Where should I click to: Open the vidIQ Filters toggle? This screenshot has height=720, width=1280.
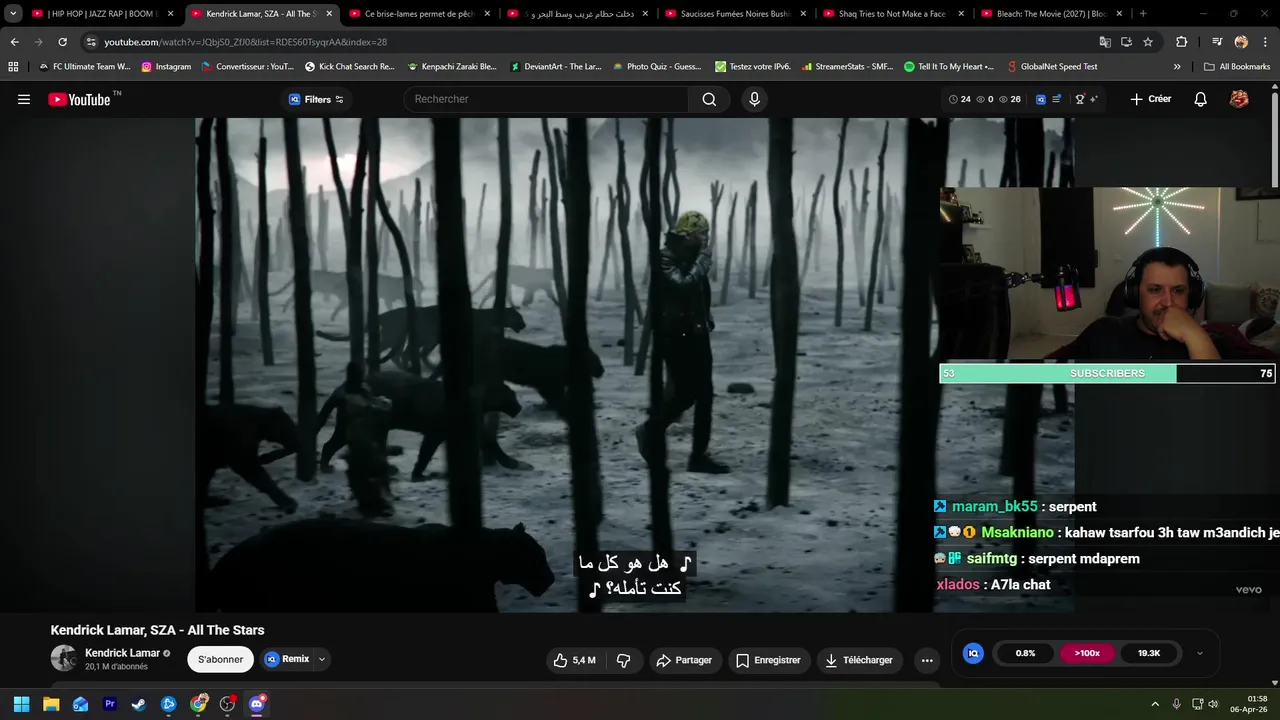point(316,99)
